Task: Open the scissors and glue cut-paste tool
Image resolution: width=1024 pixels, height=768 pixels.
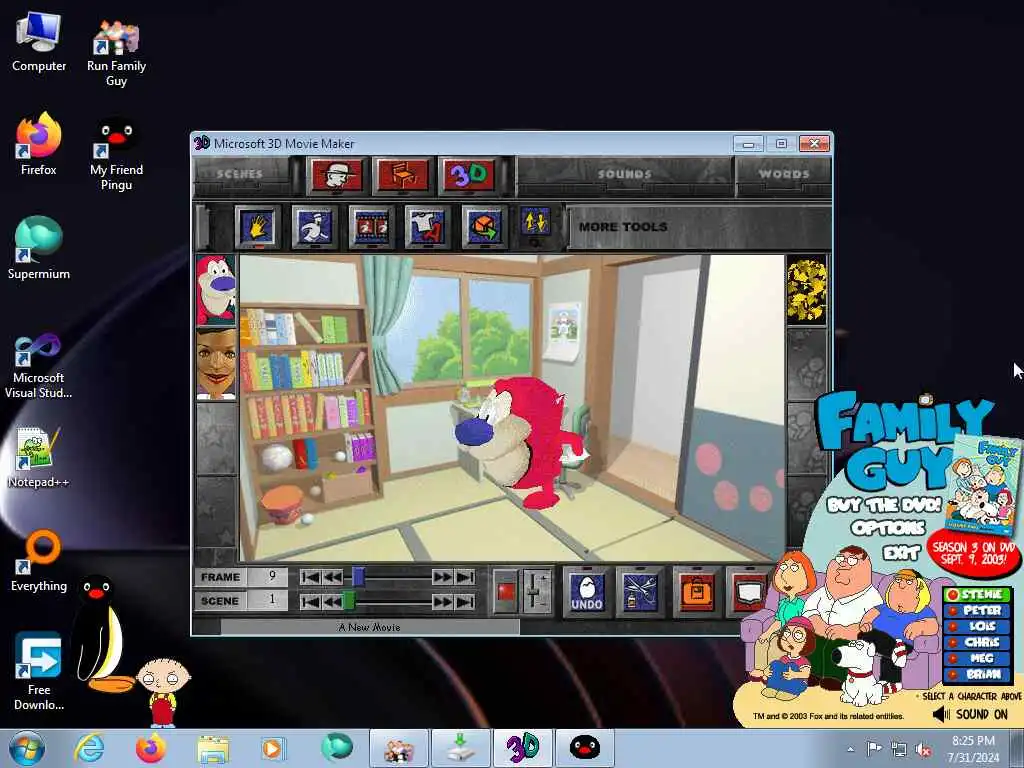Action: point(641,592)
